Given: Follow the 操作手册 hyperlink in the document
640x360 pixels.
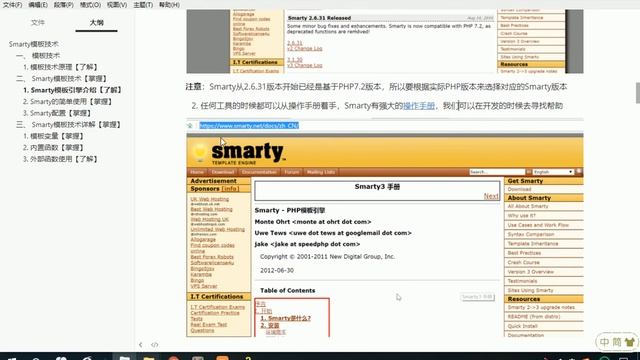Looking at the screenshot, I should [x=419, y=106].
